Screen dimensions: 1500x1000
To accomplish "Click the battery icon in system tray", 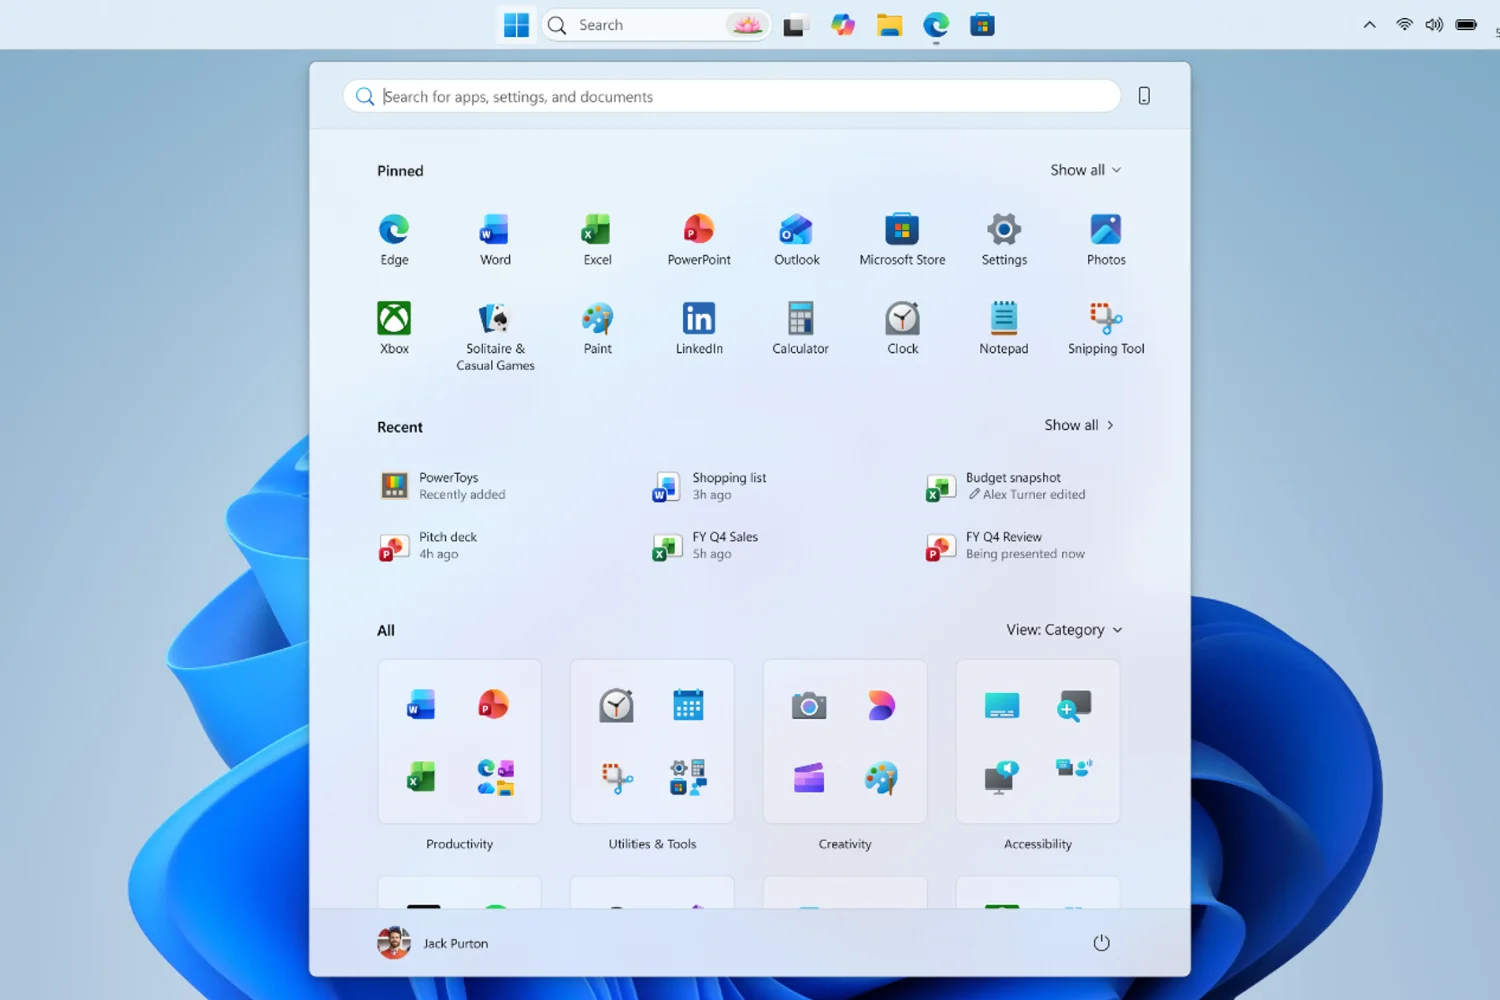I will click(x=1466, y=25).
